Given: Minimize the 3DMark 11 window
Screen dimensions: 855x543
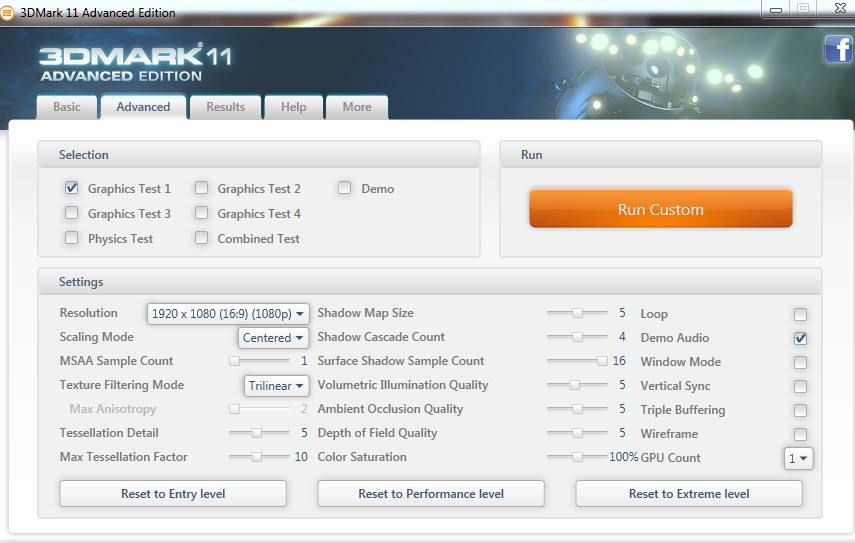Looking at the screenshot, I should click(x=776, y=9).
